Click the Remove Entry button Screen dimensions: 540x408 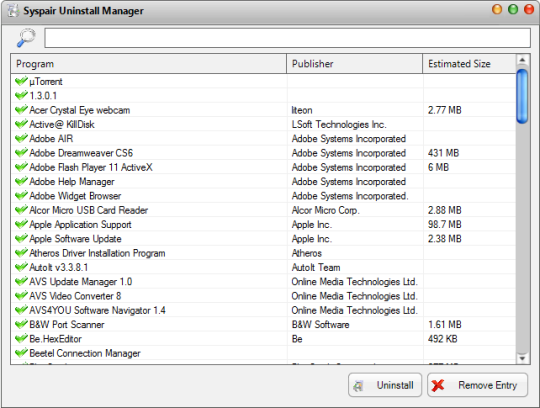(x=477, y=385)
